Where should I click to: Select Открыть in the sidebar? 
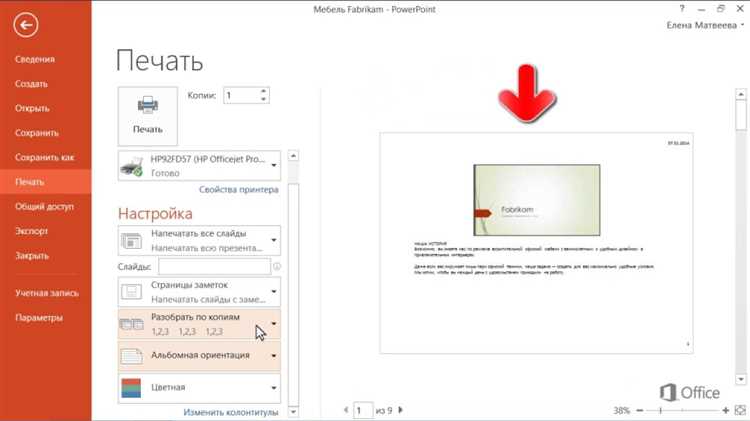point(32,108)
